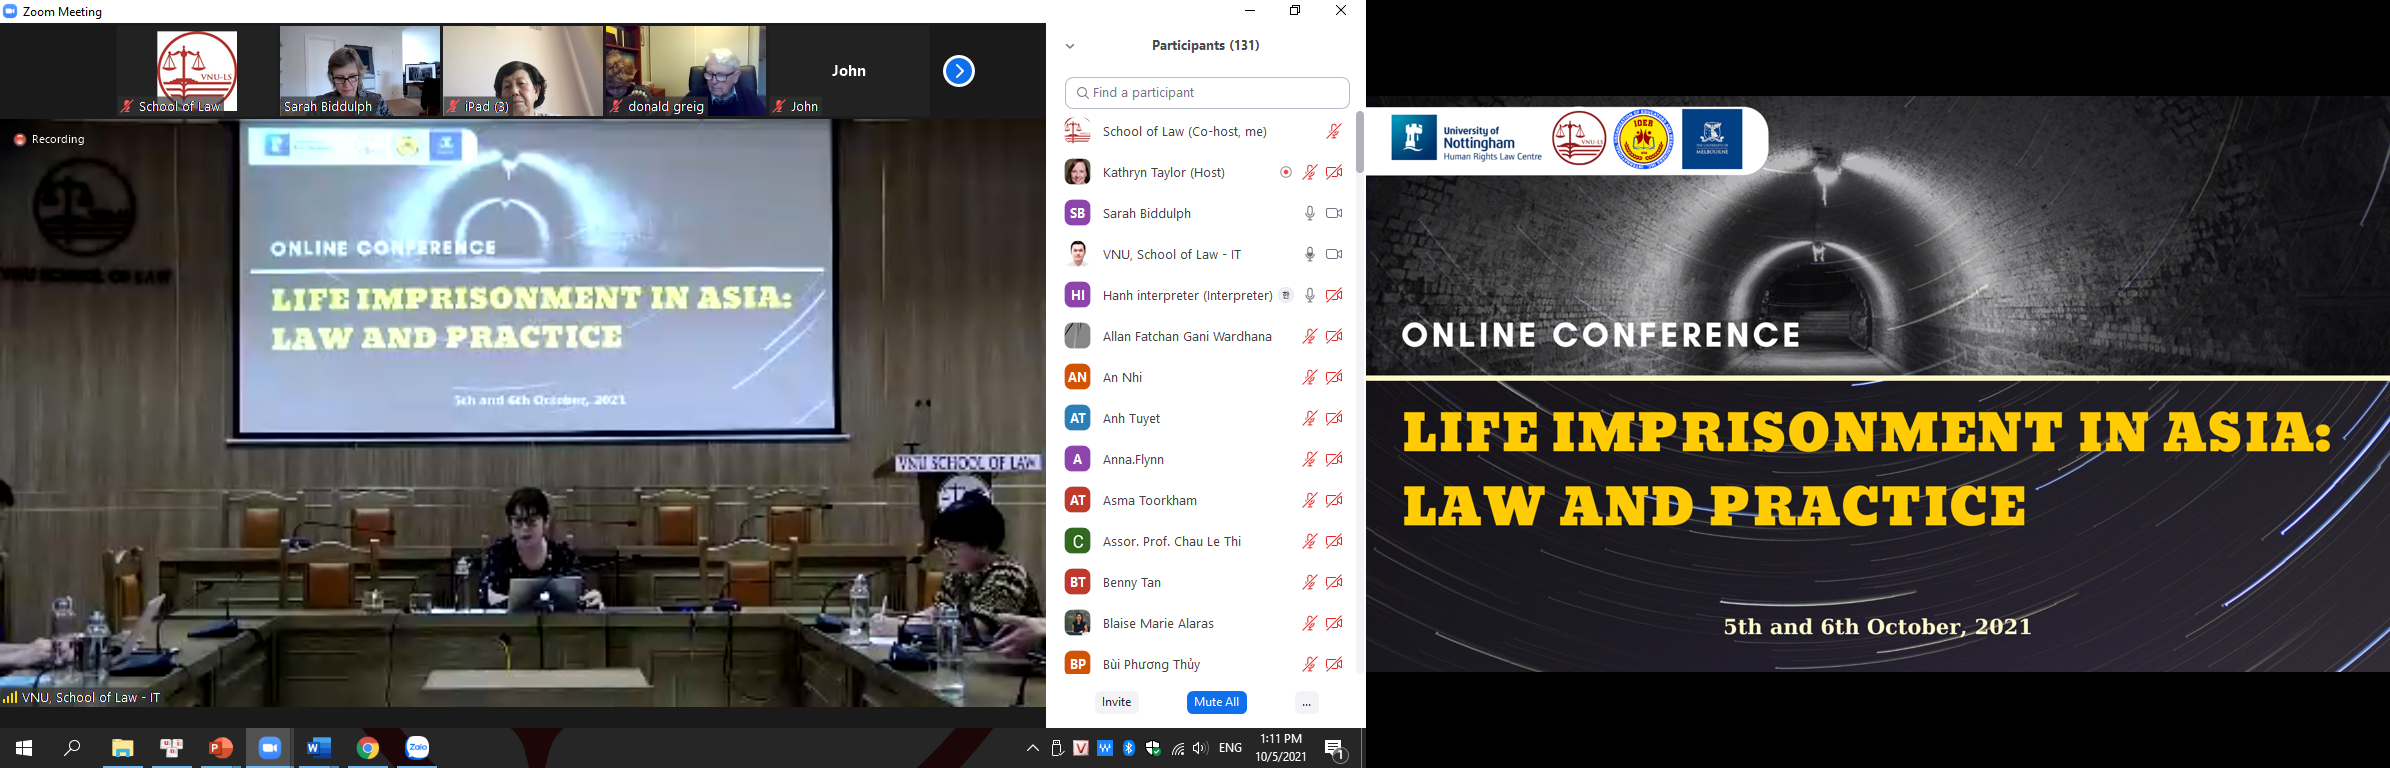Click the next participants arrow in video strip
The image size is (2390, 768).
tap(958, 71)
